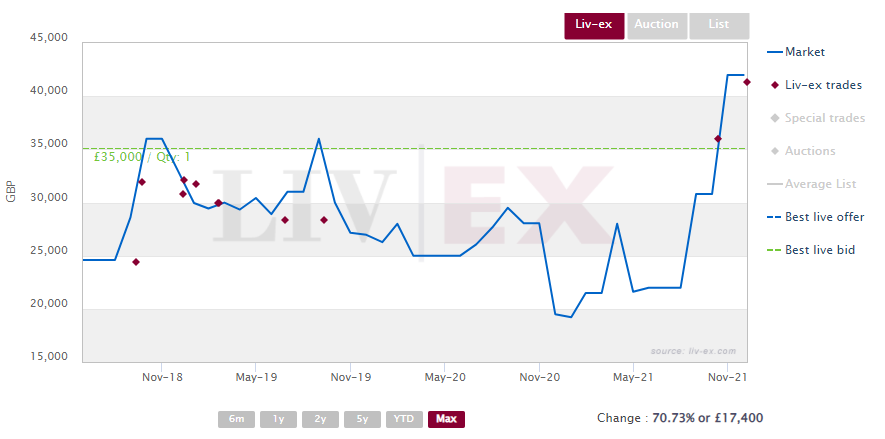Toggle Best live offer legend item

[824, 217]
